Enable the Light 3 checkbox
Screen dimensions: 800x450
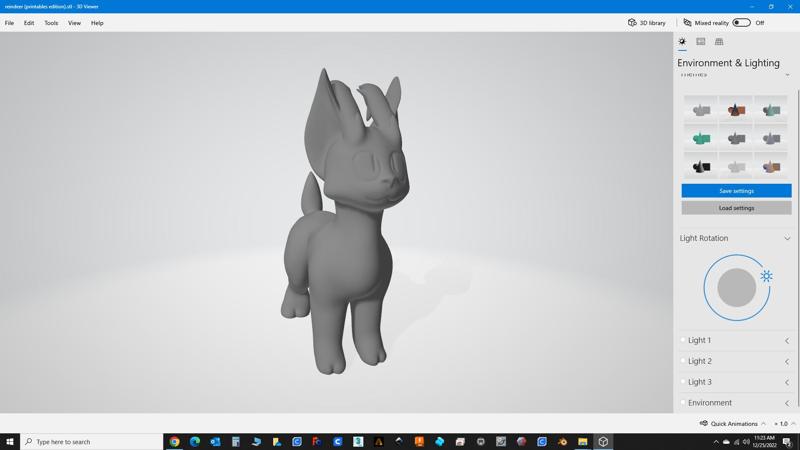pos(683,382)
